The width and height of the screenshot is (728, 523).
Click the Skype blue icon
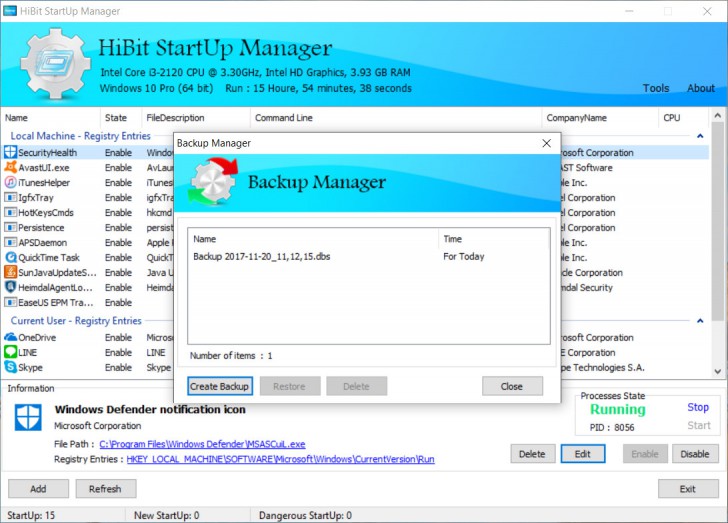[x=10, y=367]
